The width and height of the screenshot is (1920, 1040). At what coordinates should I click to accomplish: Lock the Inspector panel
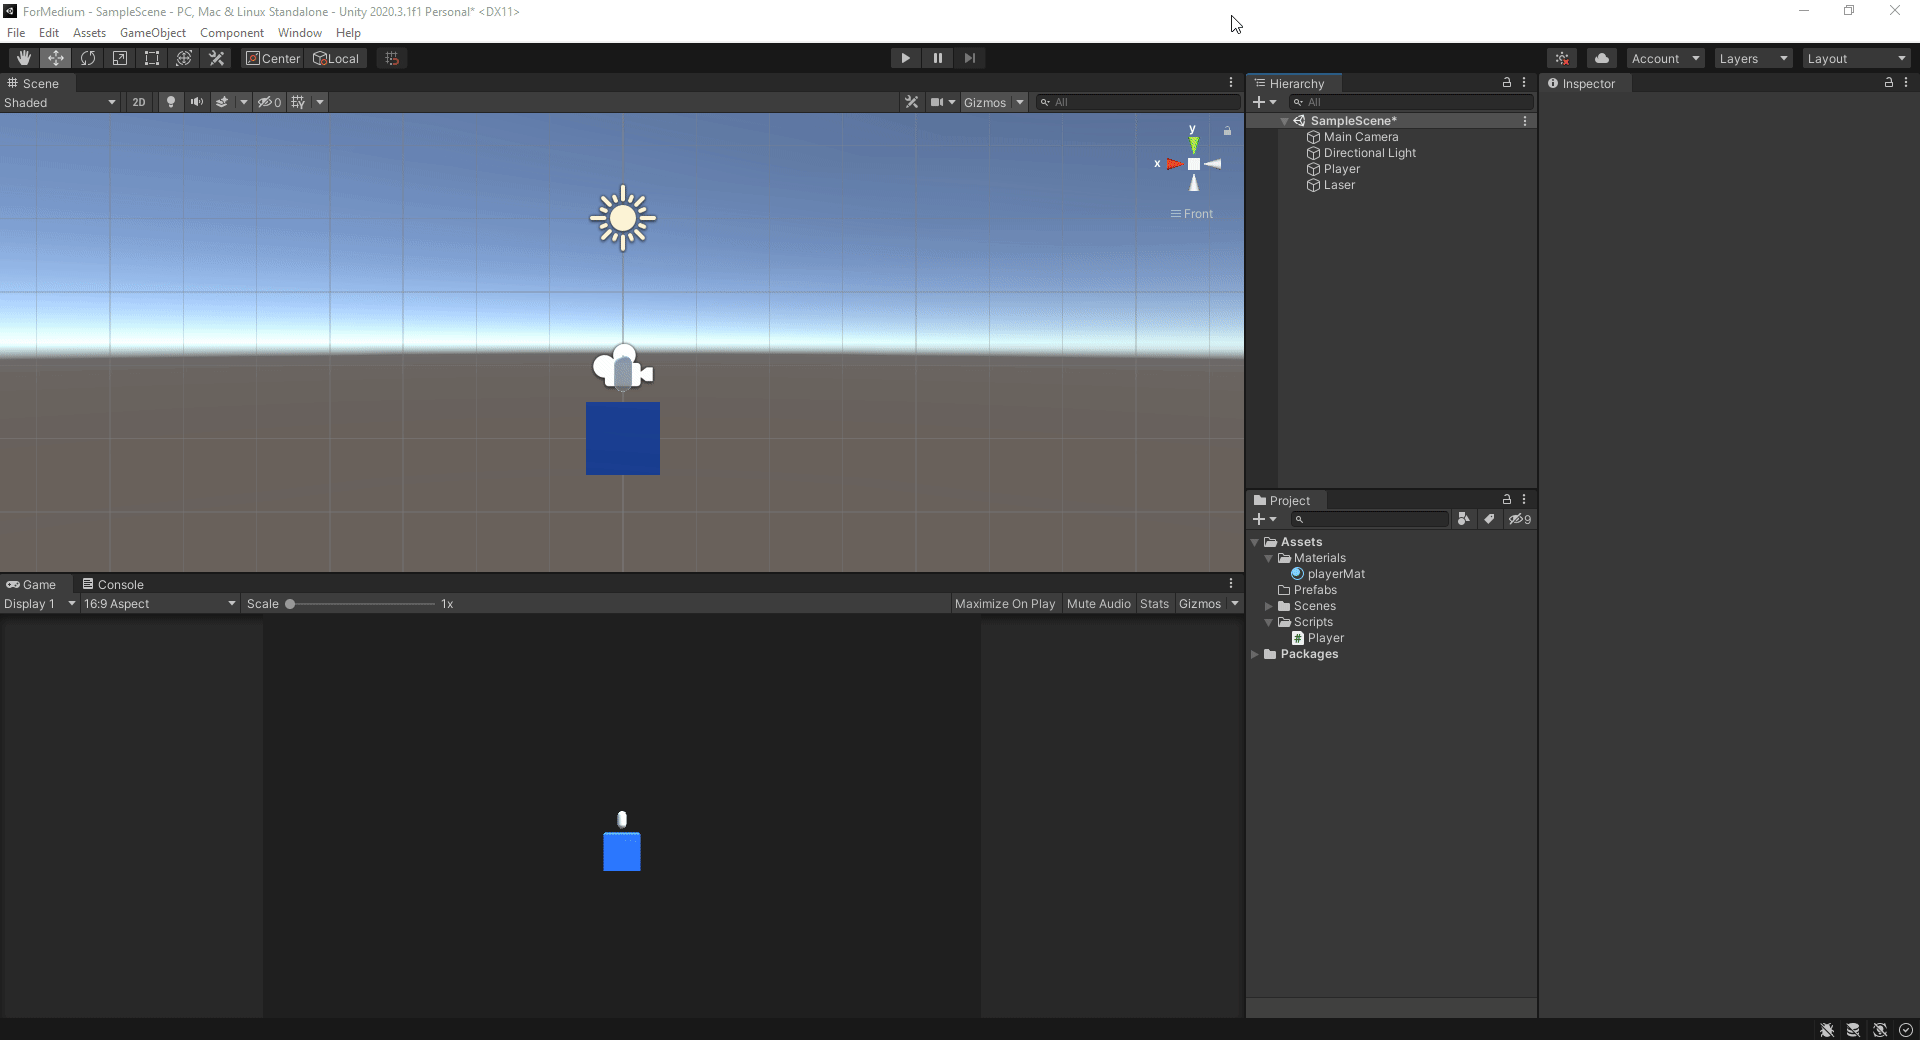pyautogui.click(x=1889, y=83)
